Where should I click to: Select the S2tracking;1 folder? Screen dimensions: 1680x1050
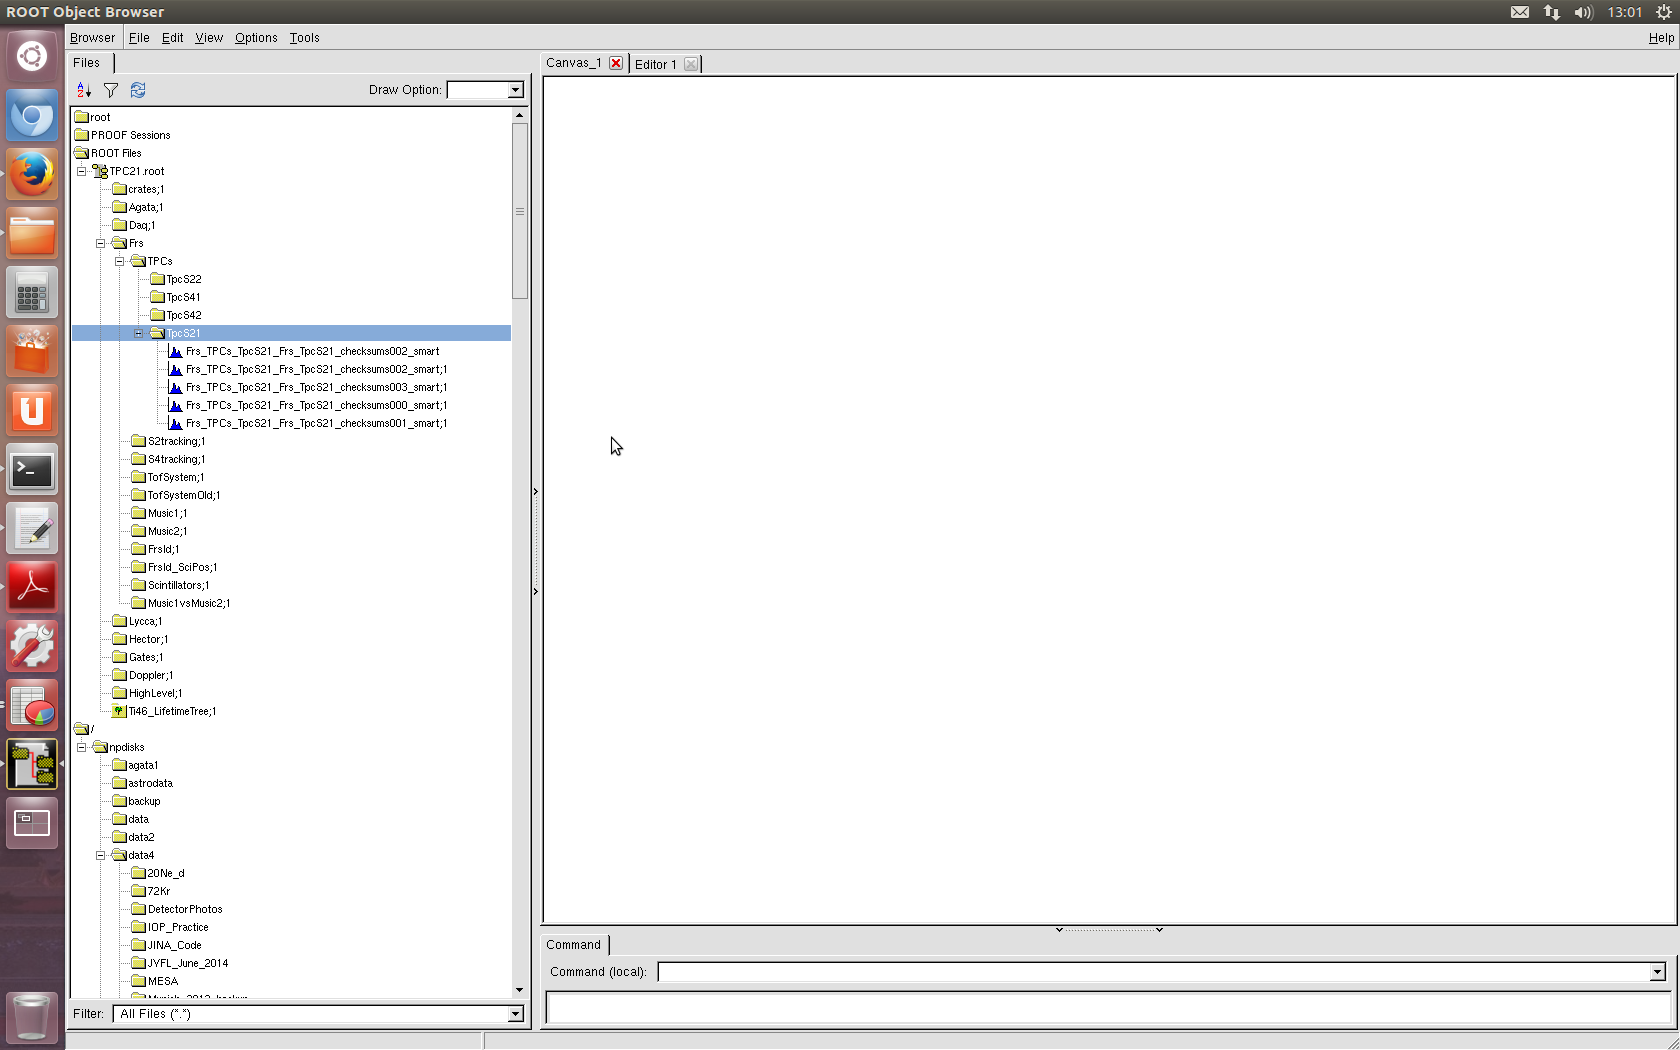click(x=176, y=441)
